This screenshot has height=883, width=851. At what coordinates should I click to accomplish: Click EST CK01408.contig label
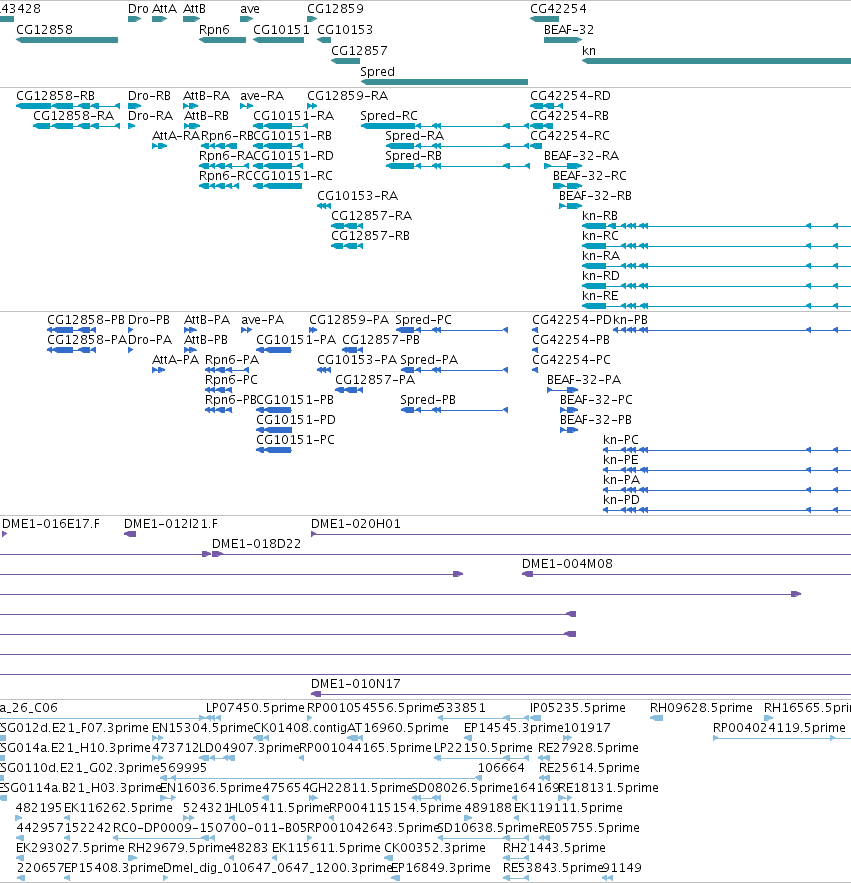click(300, 728)
